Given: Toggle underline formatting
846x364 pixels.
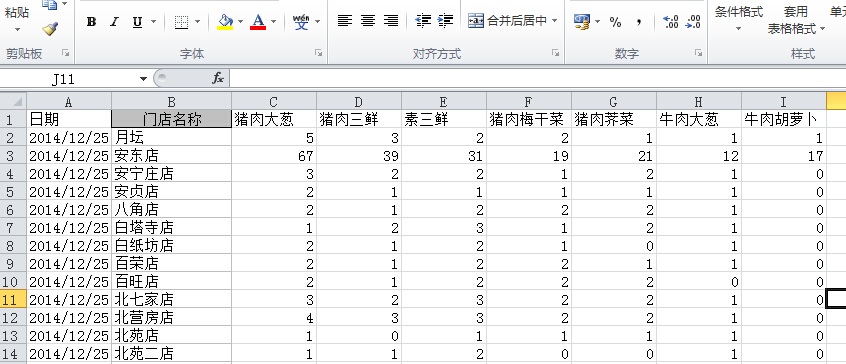Looking at the screenshot, I should click(x=137, y=22).
